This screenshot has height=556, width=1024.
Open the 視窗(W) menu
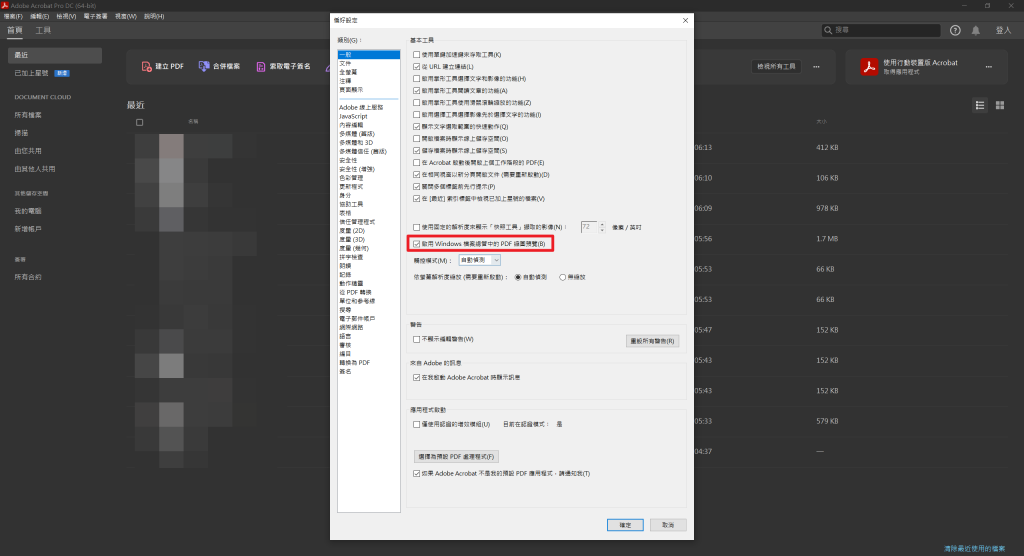(x=126, y=16)
